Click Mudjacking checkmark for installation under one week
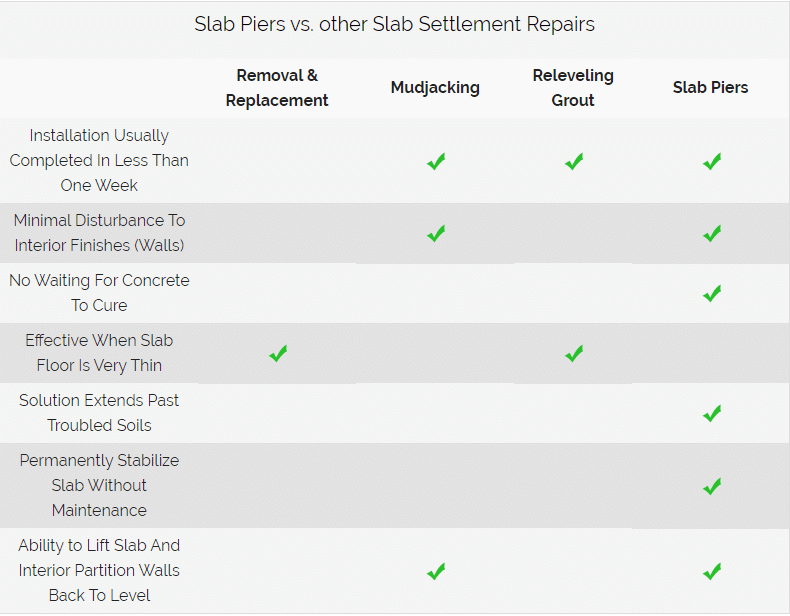 pyautogui.click(x=436, y=161)
